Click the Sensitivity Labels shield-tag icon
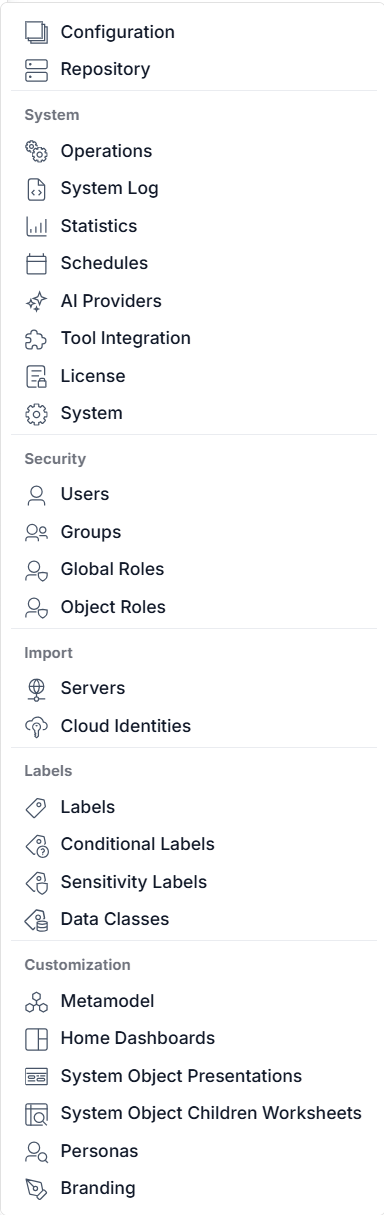The height and width of the screenshot is (1215, 384). [x=36, y=882]
